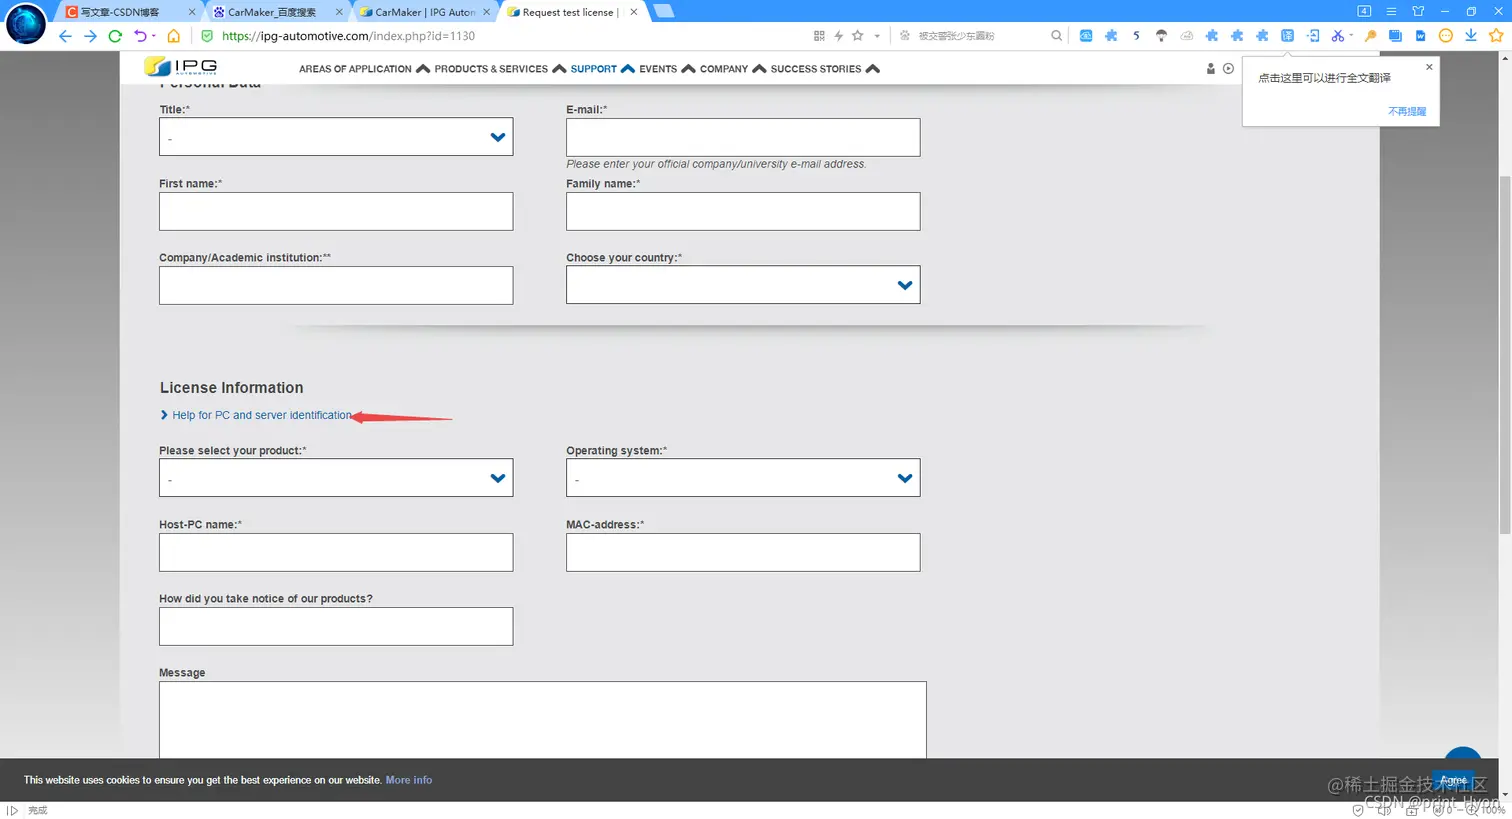The image size is (1512, 819).
Task: Open the key password manager icon
Action: 1370,36
